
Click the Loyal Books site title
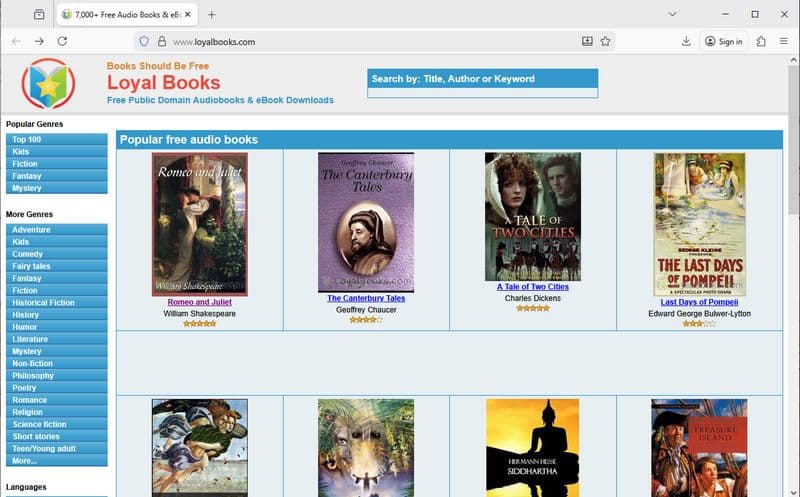163,83
